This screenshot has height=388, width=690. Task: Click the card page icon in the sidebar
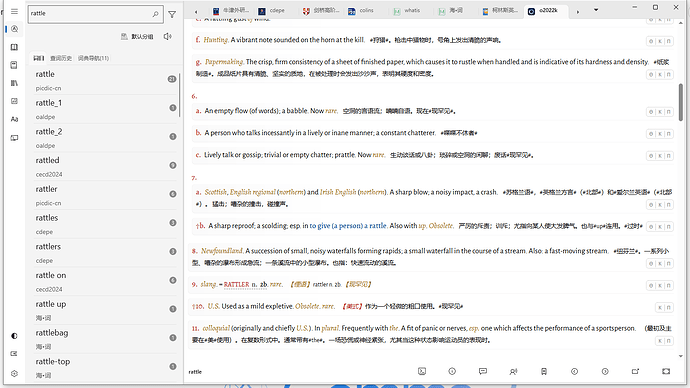point(14,65)
